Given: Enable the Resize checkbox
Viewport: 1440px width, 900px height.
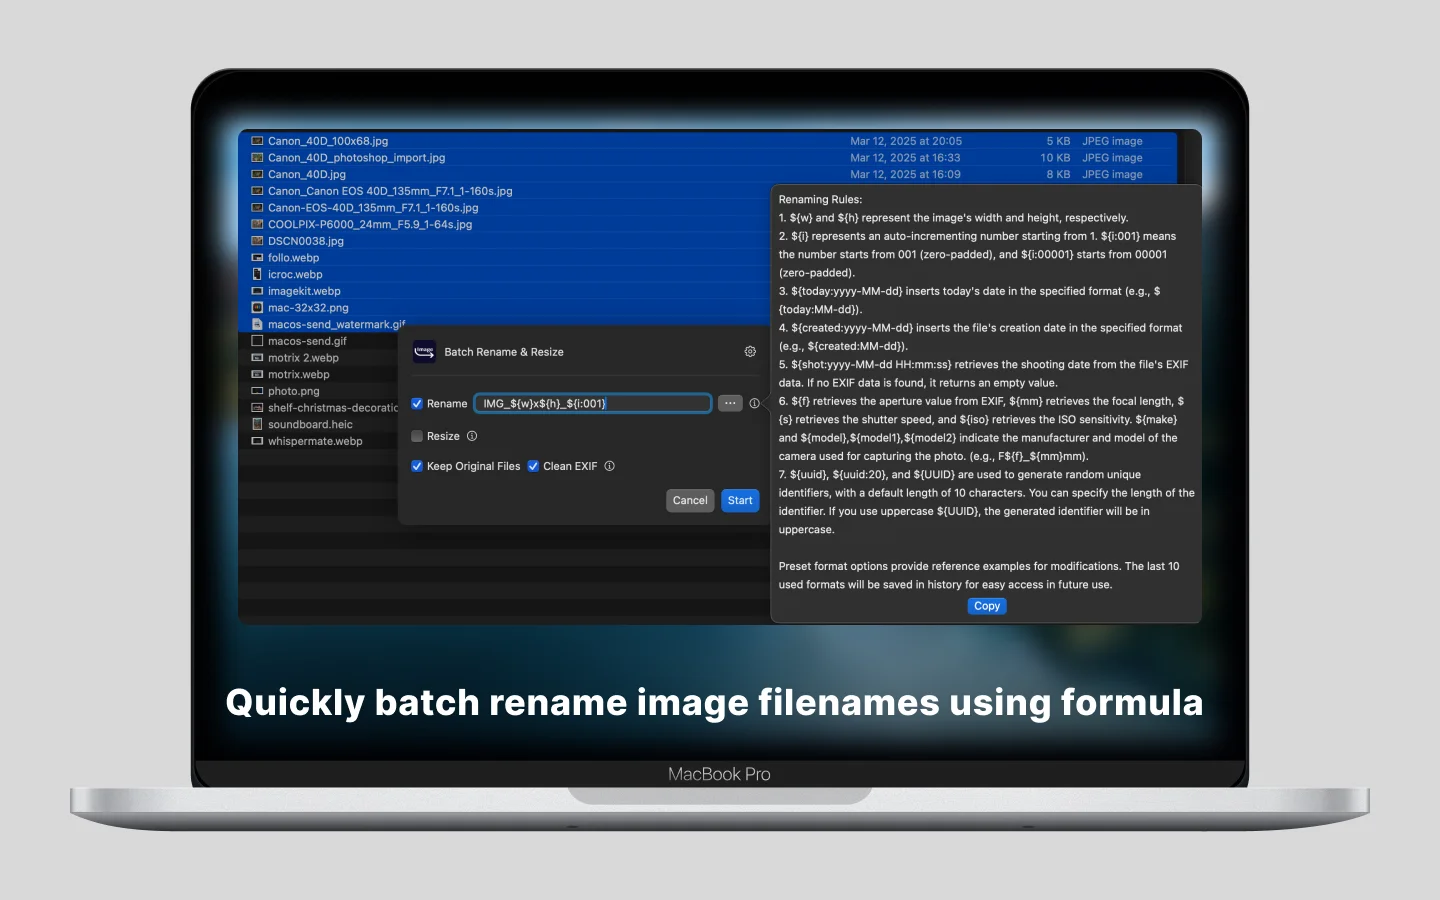Looking at the screenshot, I should tap(417, 436).
